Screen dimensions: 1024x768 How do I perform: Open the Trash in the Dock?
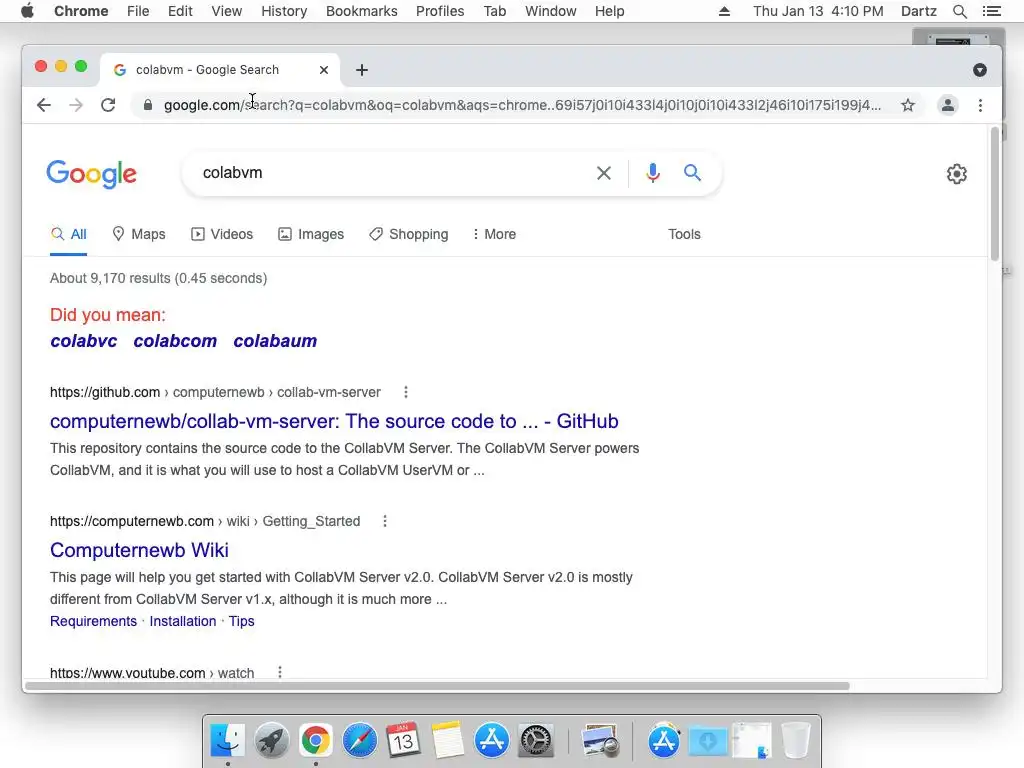[796, 741]
